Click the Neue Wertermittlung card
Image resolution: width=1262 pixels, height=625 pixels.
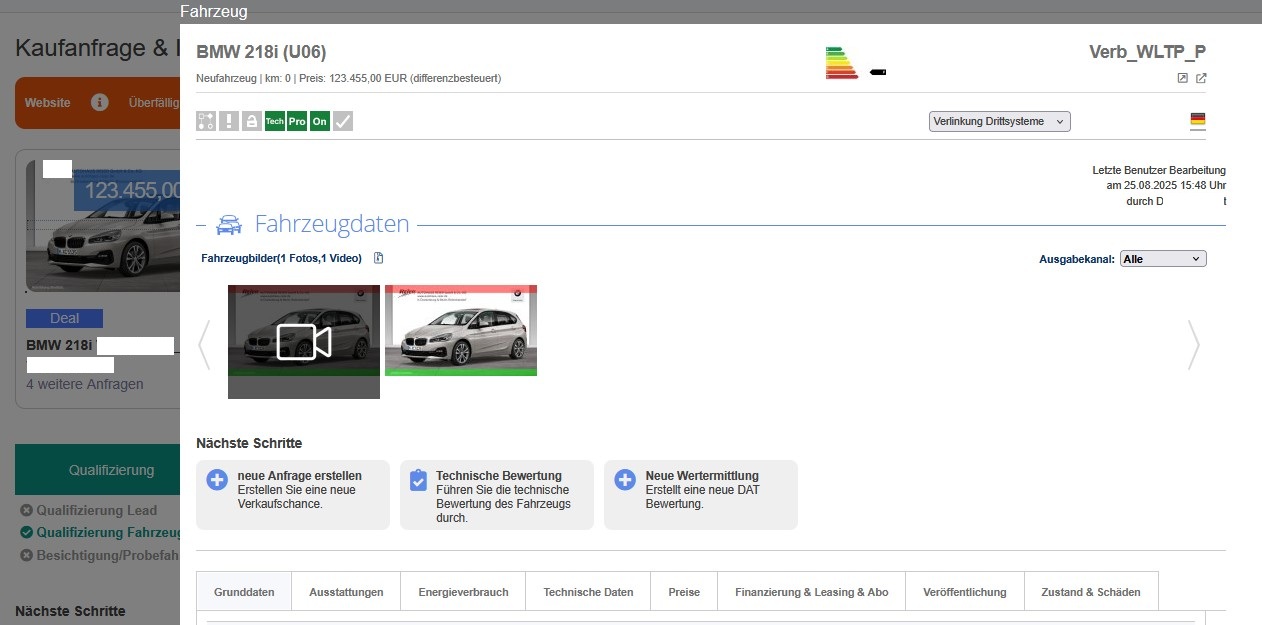pos(701,494)
